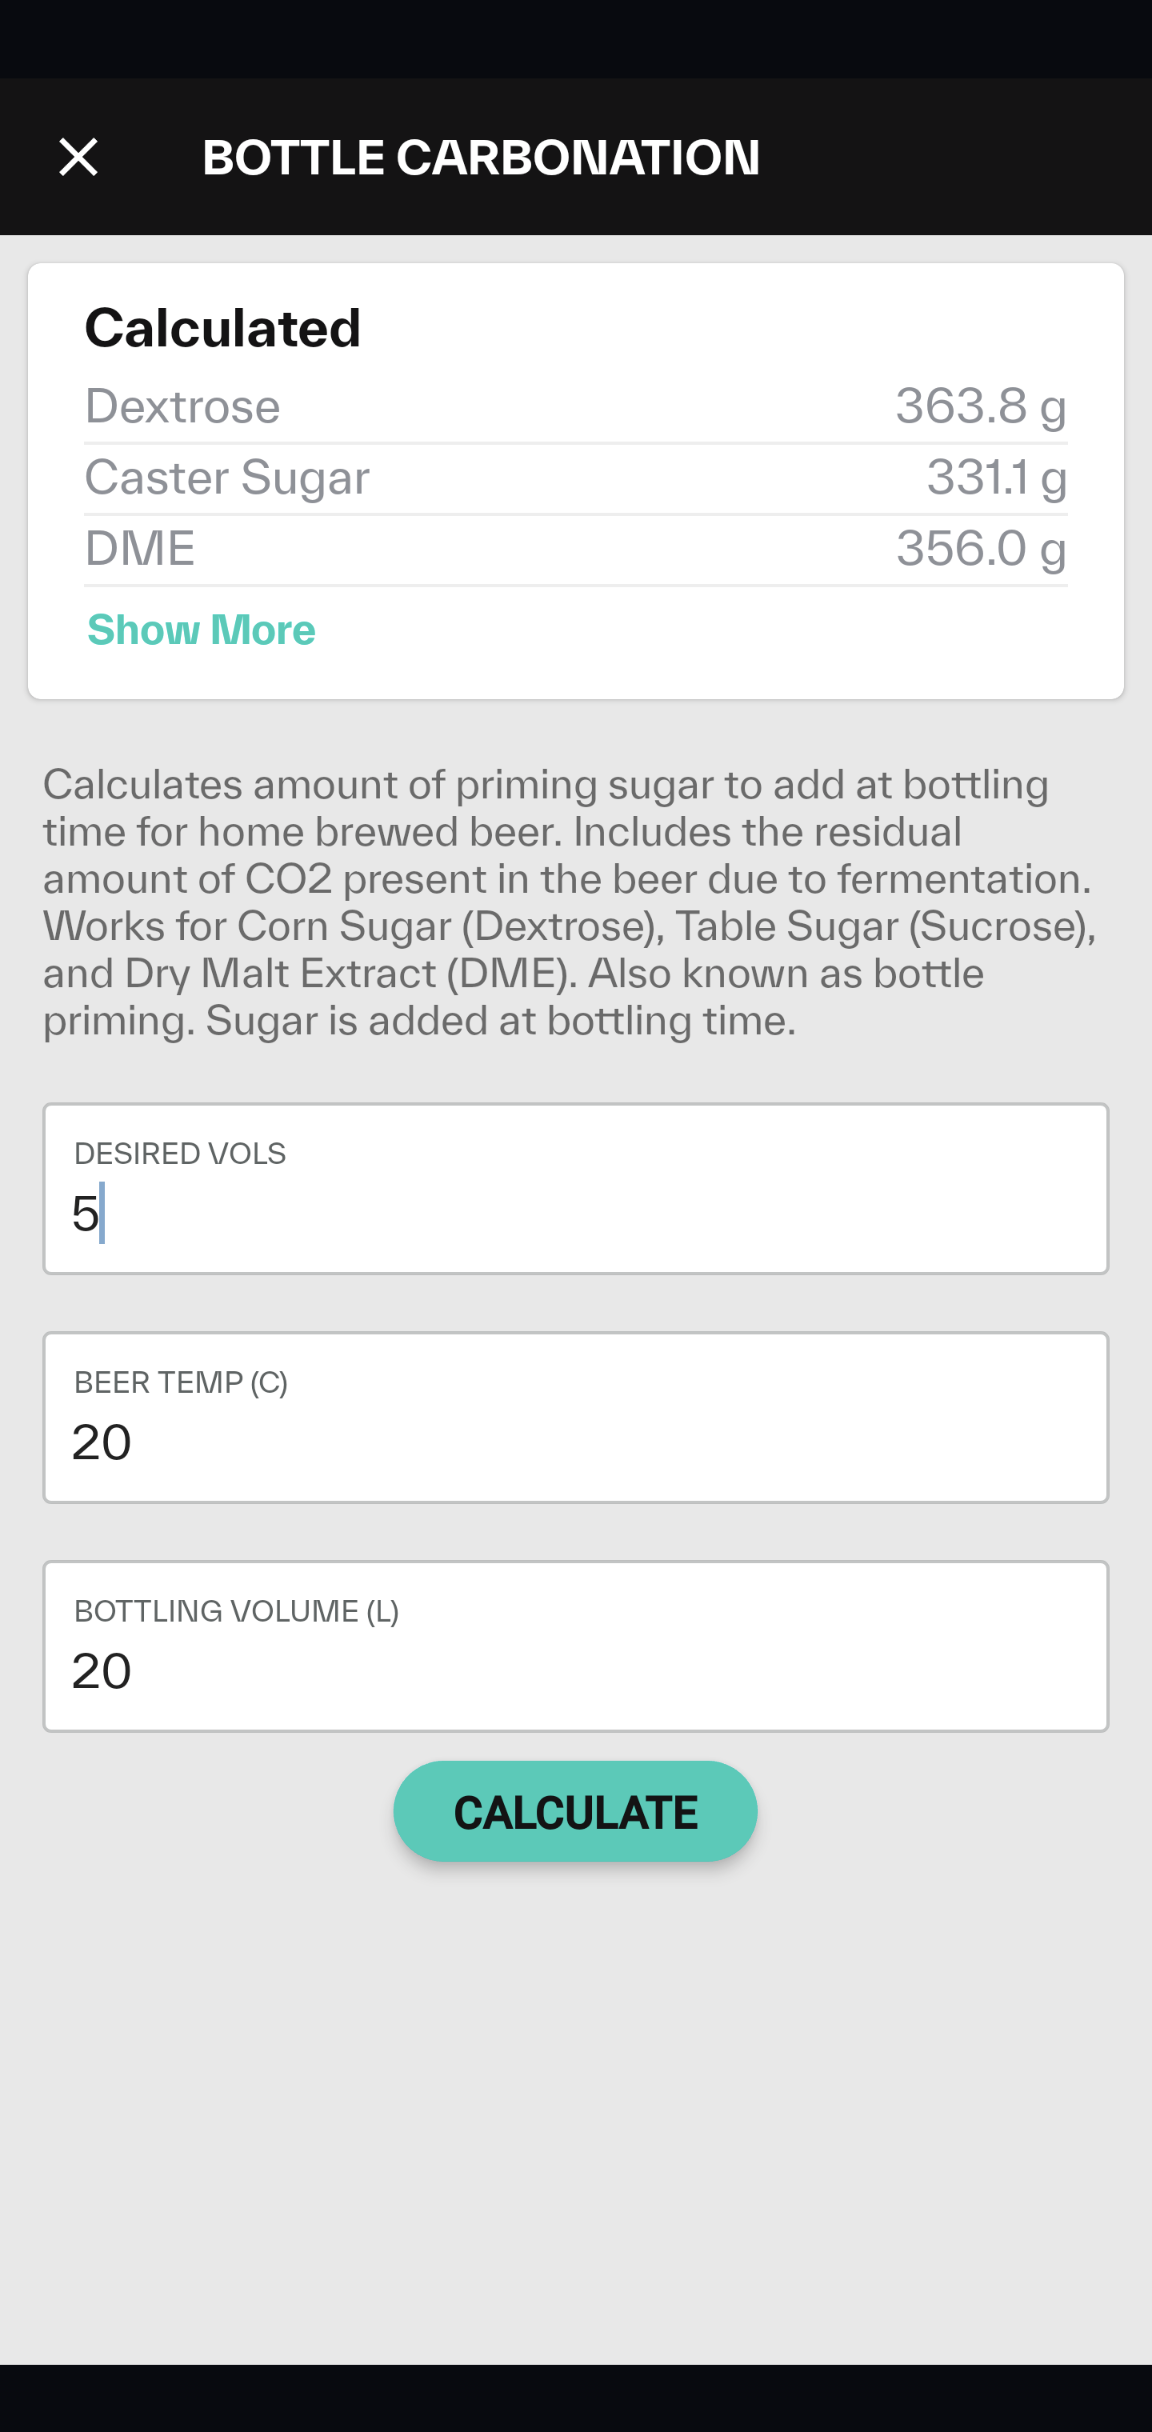The width and height of the screenshot is (1152, 2432).
Task: Tap the value 20 in Bottling Volume
Action: (x=101, y=1671)
